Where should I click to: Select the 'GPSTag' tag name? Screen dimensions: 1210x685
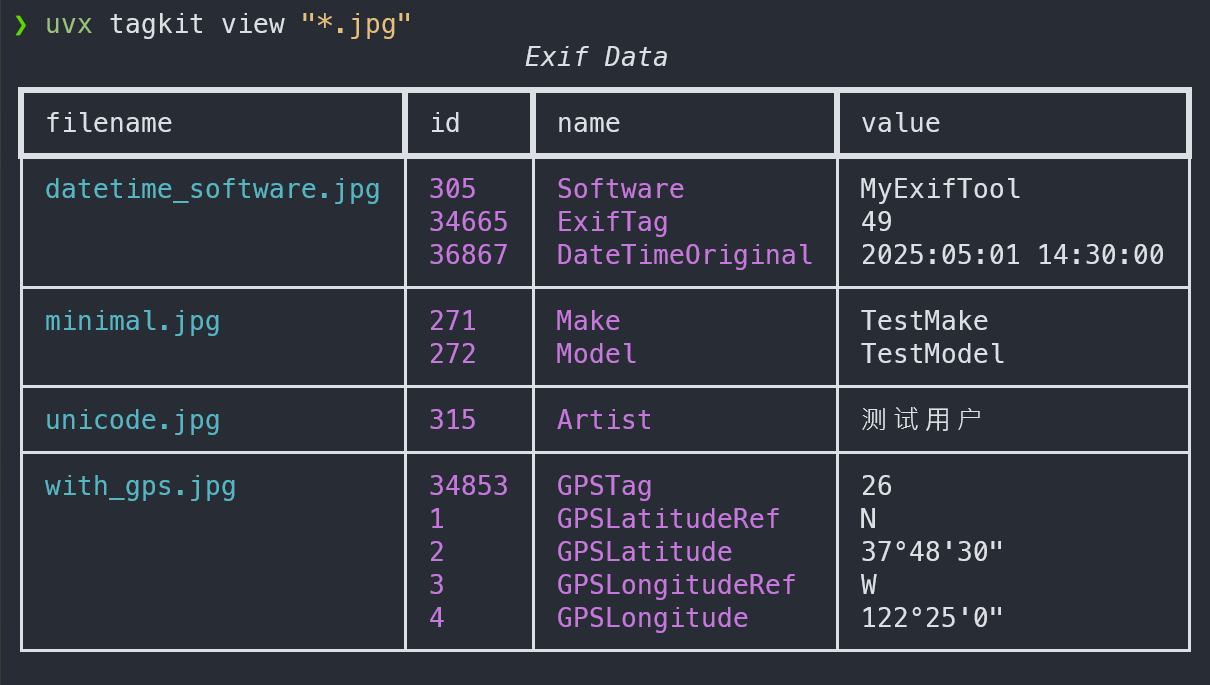tap(604, 486)
